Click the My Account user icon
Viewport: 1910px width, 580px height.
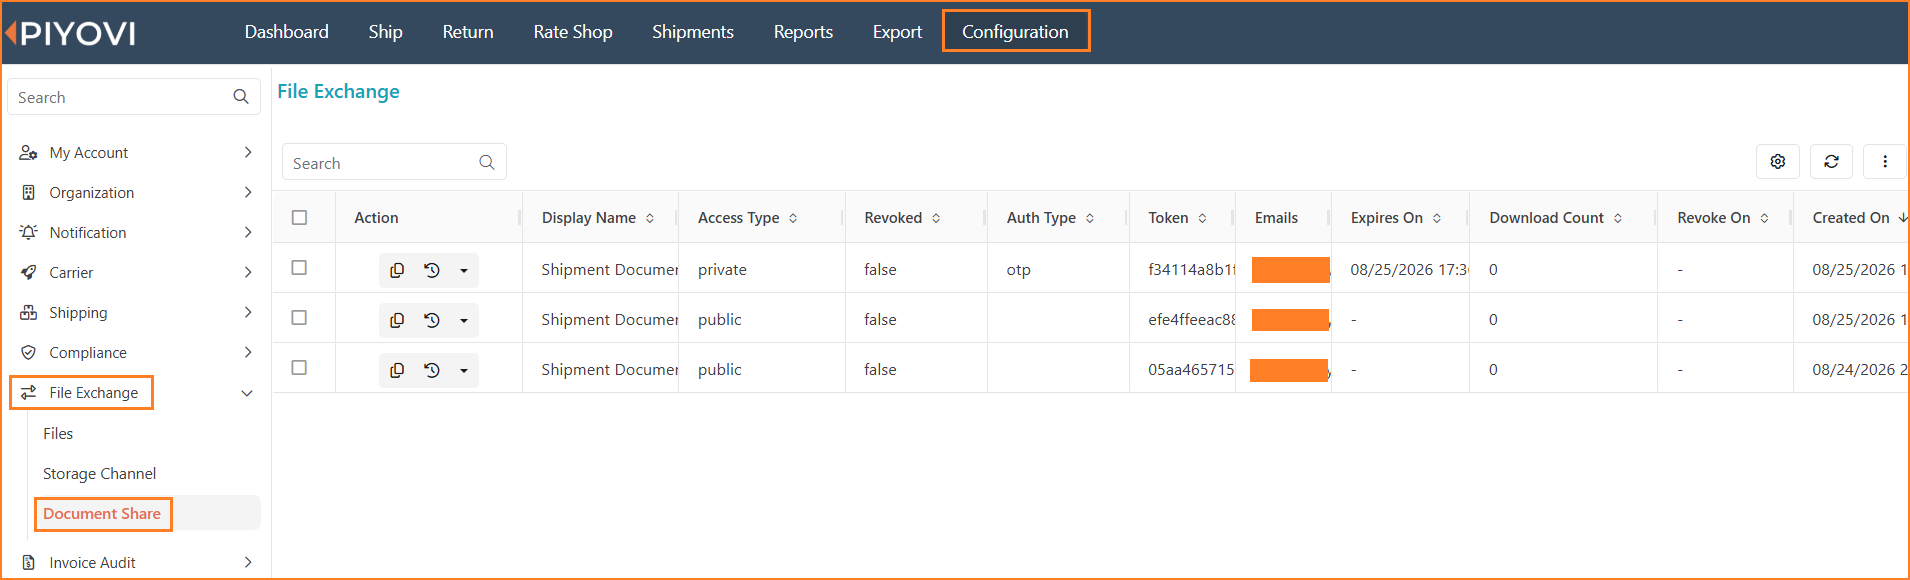pos(28,152)
